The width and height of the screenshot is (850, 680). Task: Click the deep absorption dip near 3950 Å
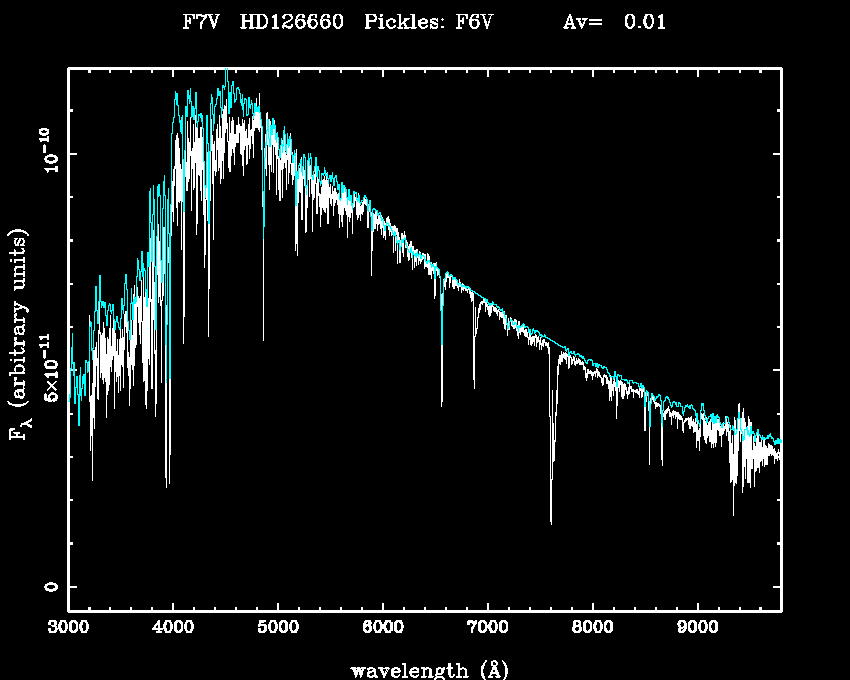click(167, 483)
